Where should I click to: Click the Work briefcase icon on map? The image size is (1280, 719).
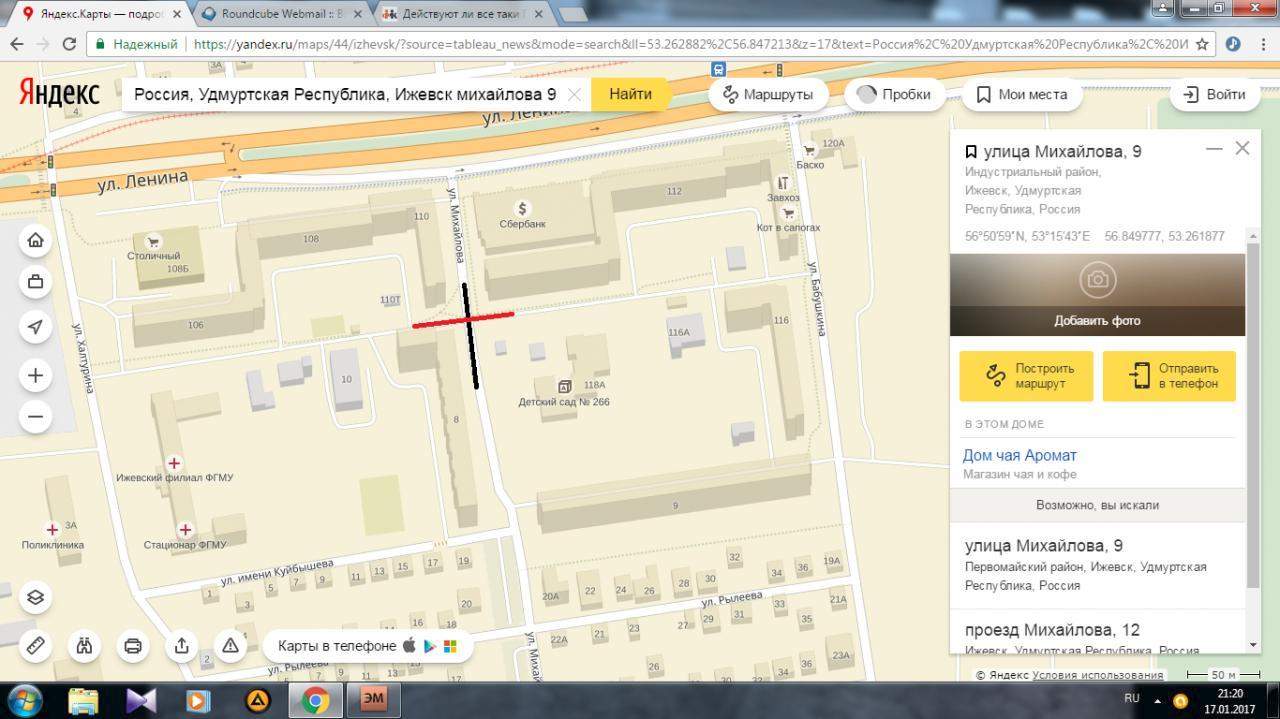point(36,283)
